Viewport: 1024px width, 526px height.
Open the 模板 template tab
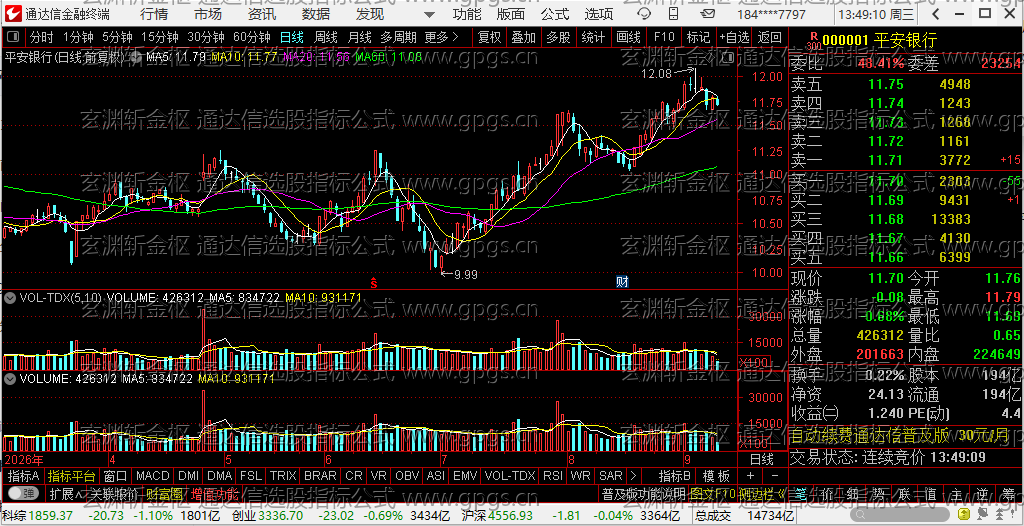click(716, 476)
